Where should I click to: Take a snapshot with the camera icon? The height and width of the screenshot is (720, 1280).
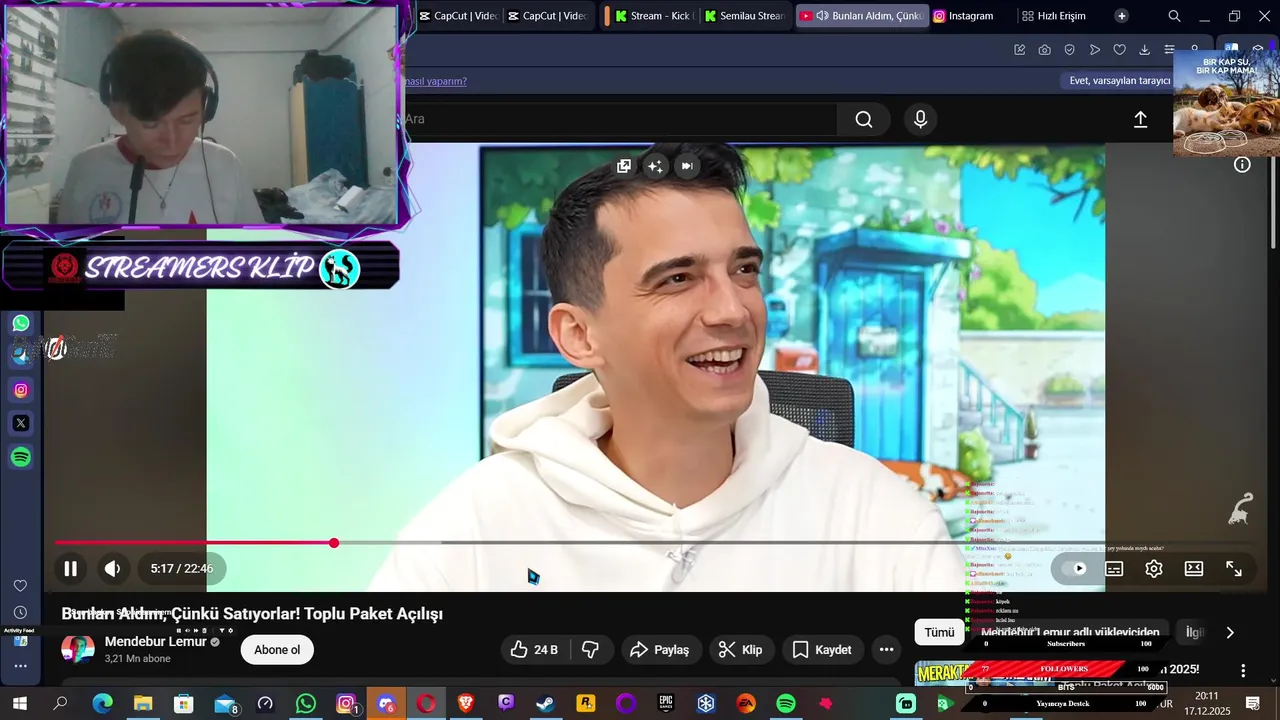(x=1045, y=50)
